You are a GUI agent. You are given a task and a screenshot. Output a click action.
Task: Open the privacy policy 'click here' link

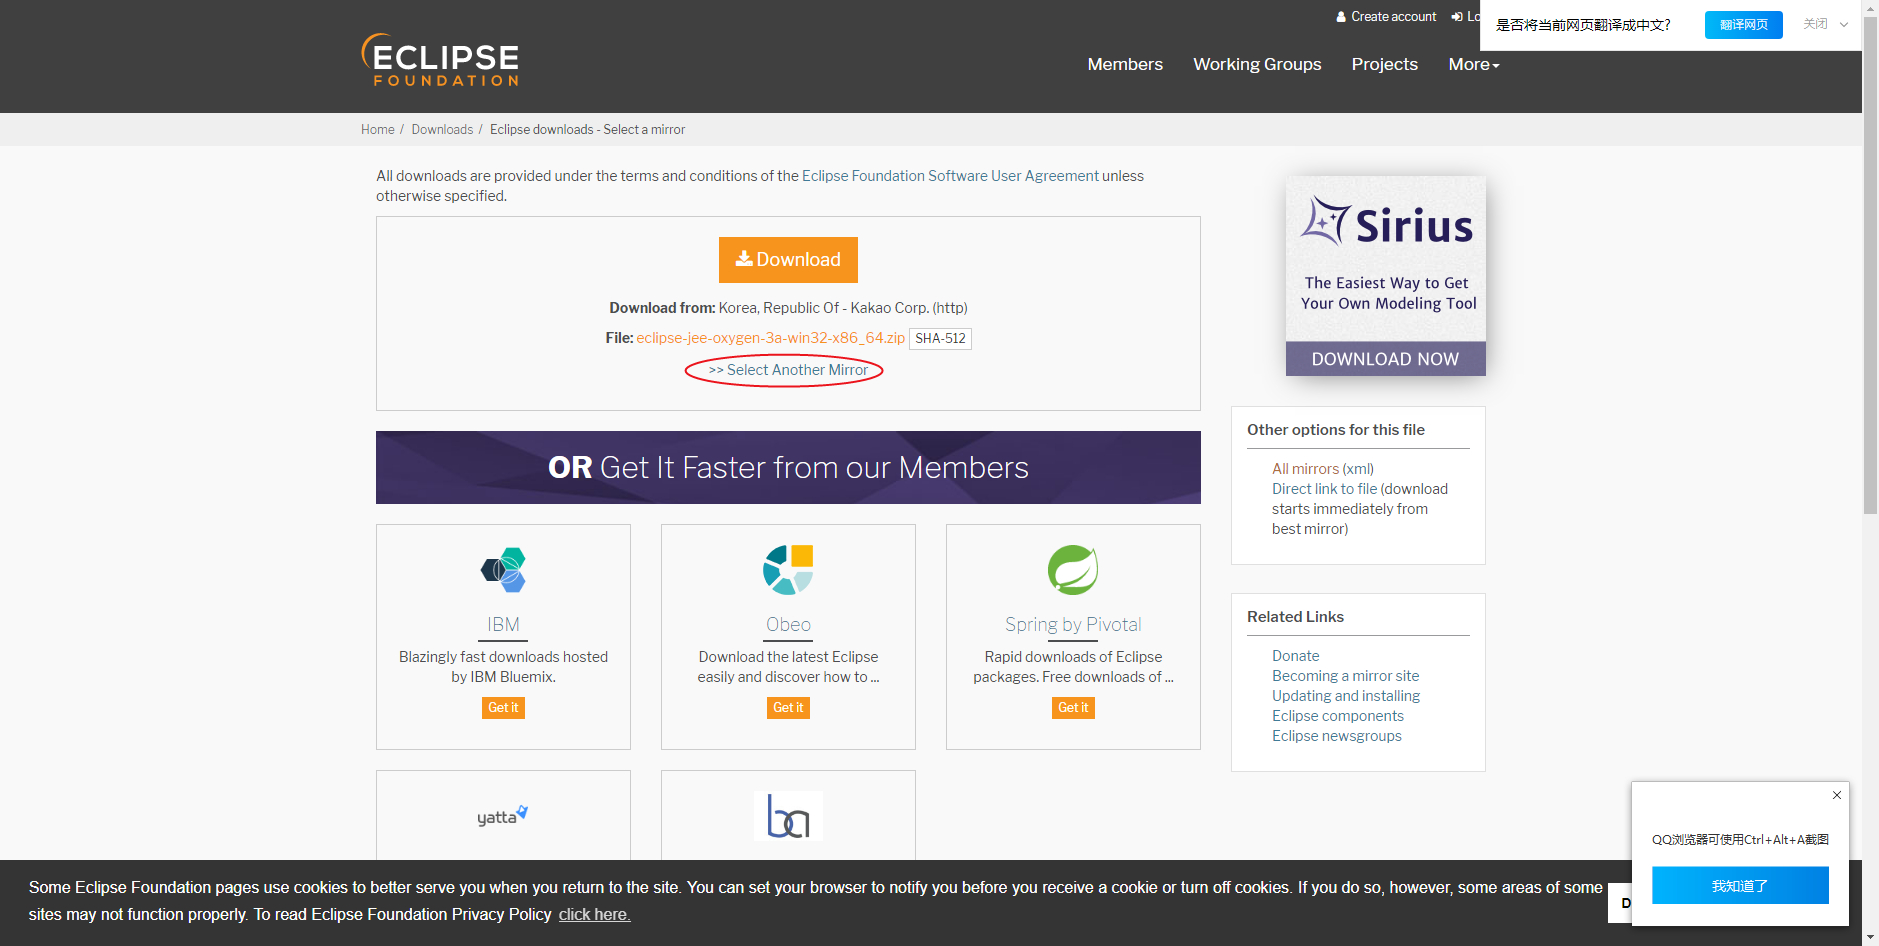coord(594,914)
